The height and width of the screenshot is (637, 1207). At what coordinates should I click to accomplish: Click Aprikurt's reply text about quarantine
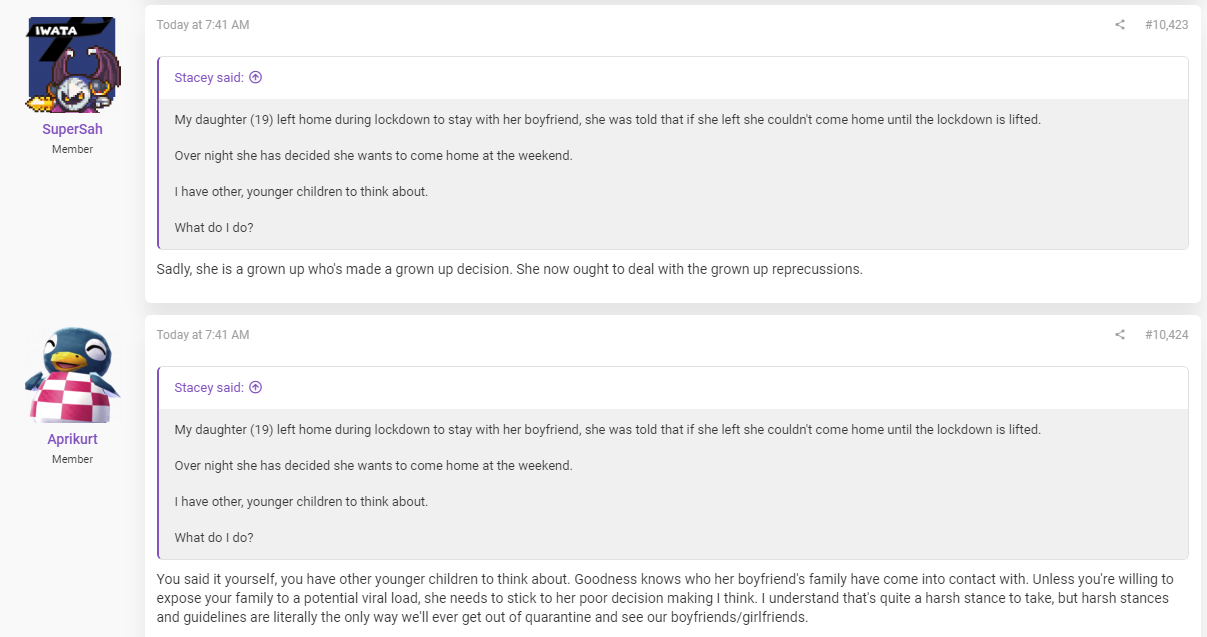click(x=665, y=598)
